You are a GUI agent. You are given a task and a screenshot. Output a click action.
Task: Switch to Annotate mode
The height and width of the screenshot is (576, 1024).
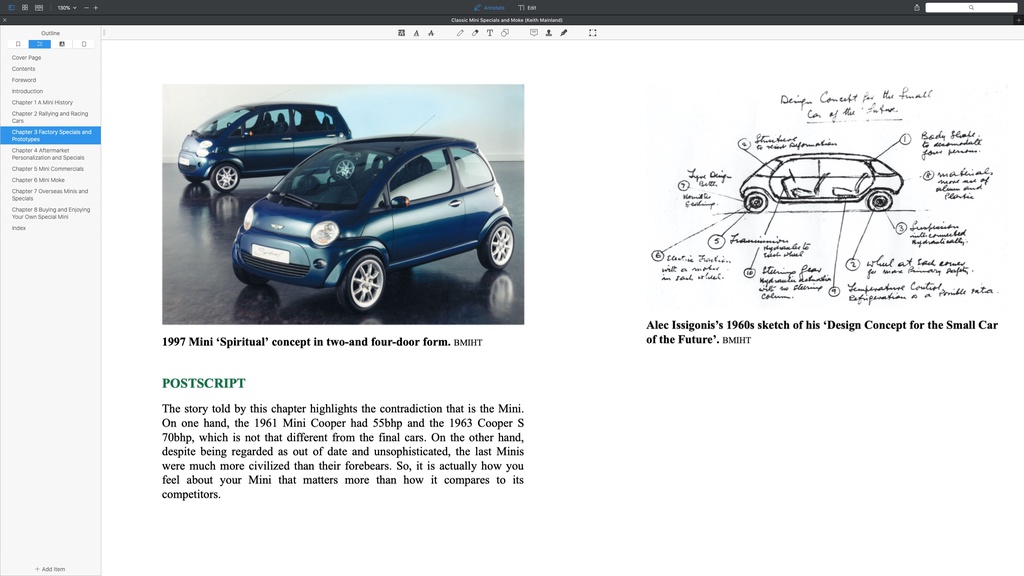489,7
